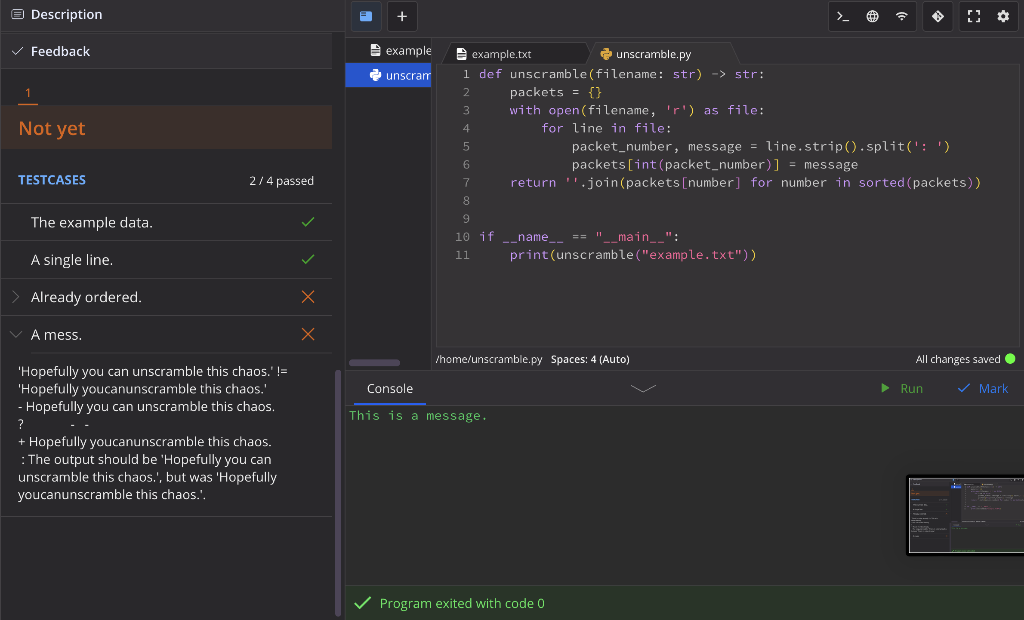The height and width of the screenshot is (620, 1024).
Task: Open the terminal from top toolbar
Action: (x=844, y=16)
